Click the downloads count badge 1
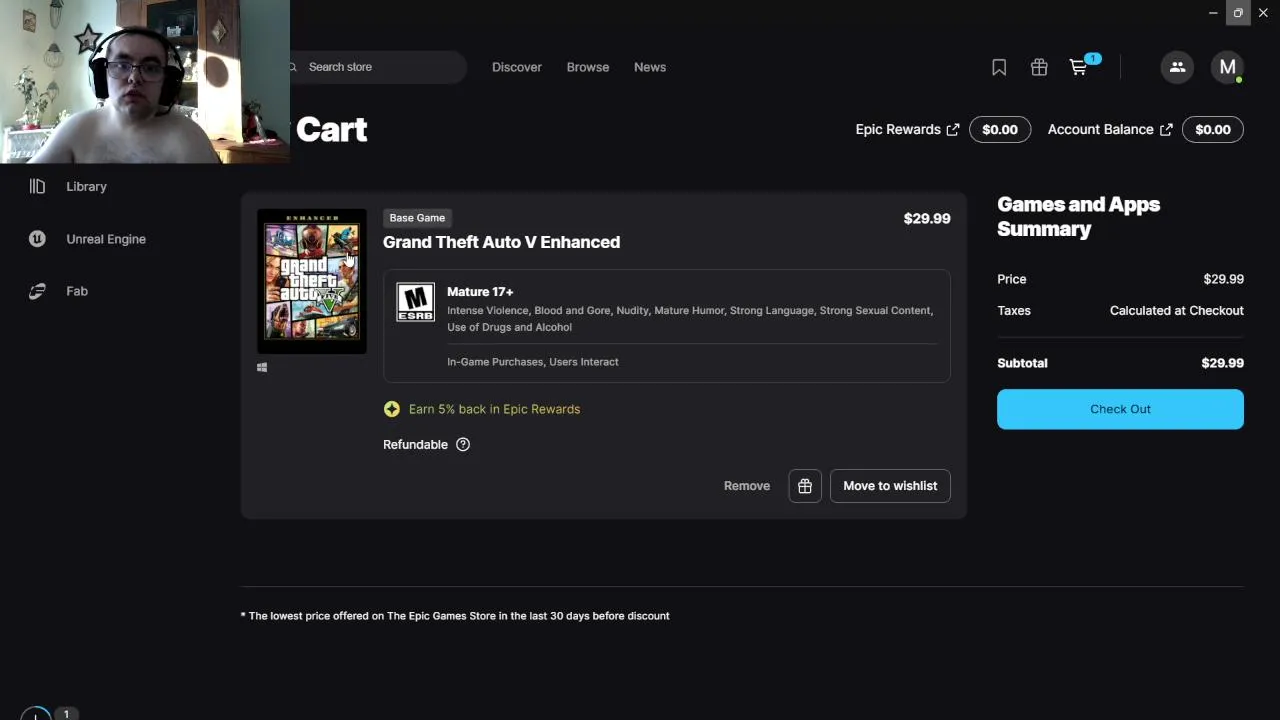Screen dimensions: 1280x720 (66, 714)
